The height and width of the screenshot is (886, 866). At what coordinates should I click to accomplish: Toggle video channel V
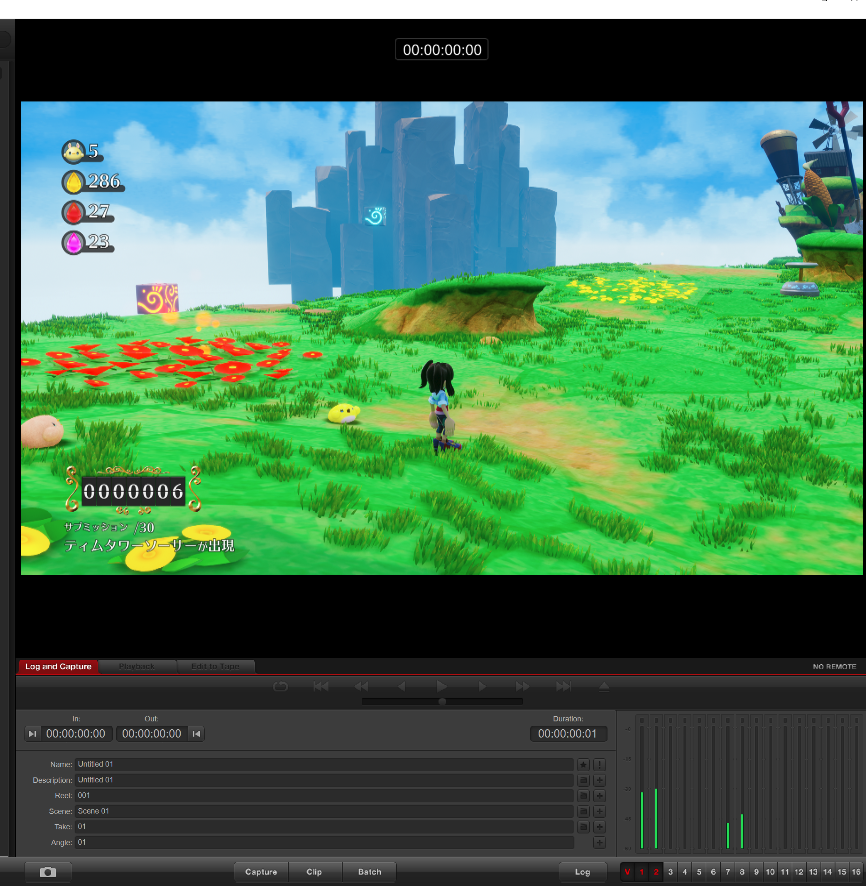(x=627, y=872)
